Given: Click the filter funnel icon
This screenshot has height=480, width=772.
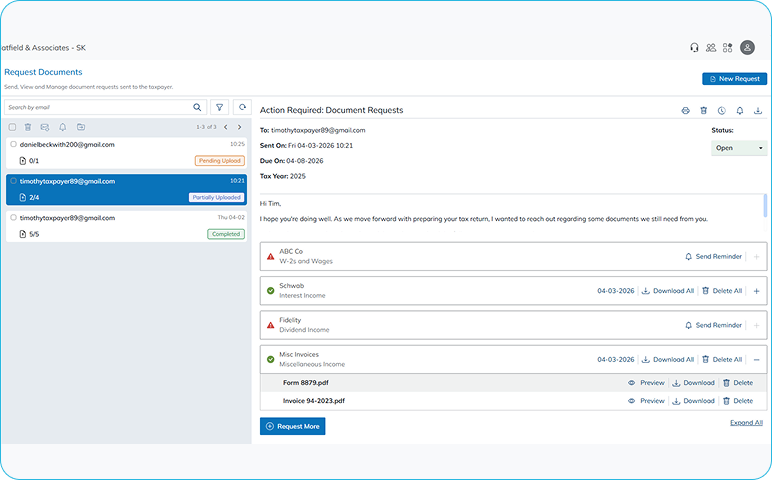Looking at the screenshot, I should click(220, 107).
